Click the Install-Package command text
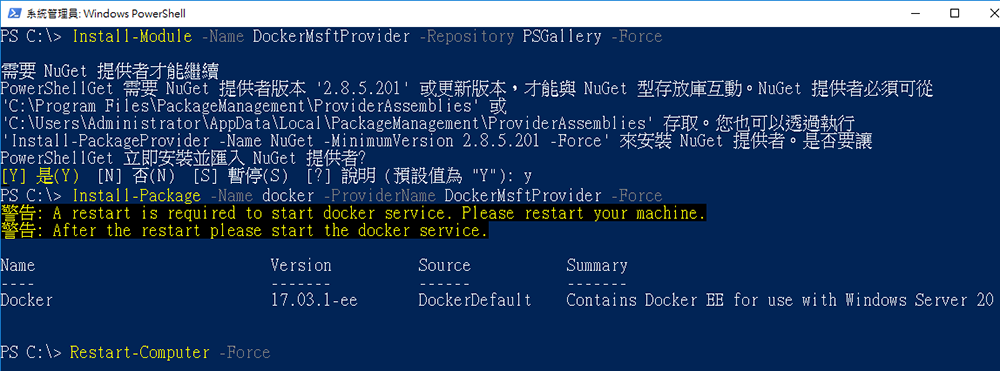The image size is (1000, 371). tap(136, 195)
